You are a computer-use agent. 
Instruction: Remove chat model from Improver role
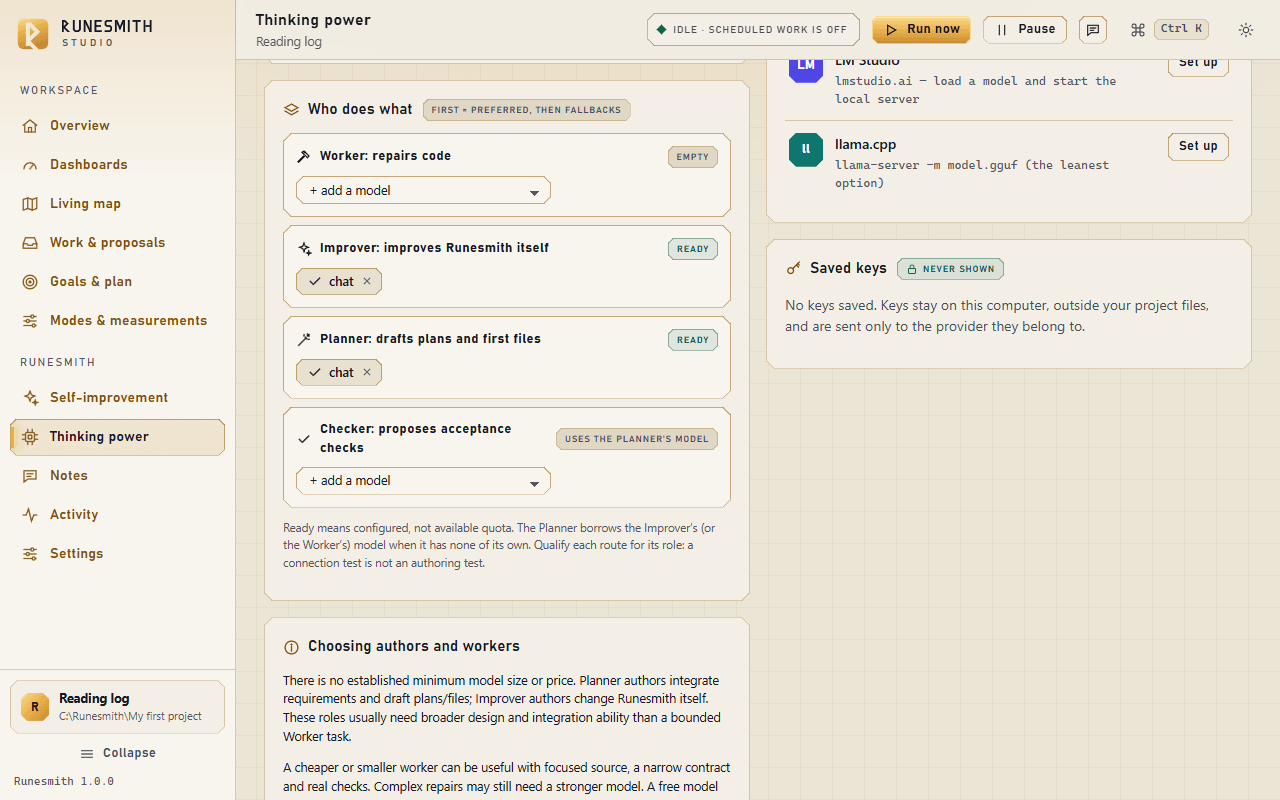coord(367,281)
